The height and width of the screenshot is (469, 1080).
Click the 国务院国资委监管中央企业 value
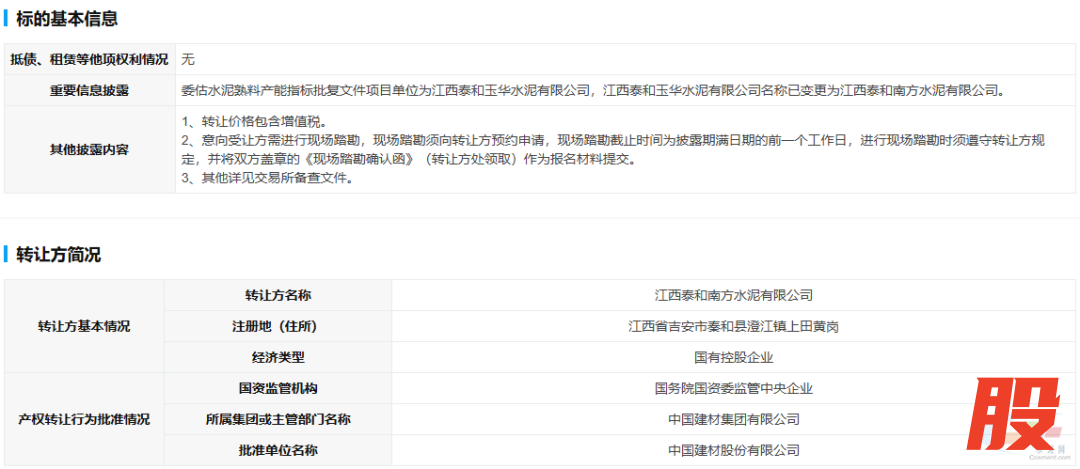(x=733, y=388)
